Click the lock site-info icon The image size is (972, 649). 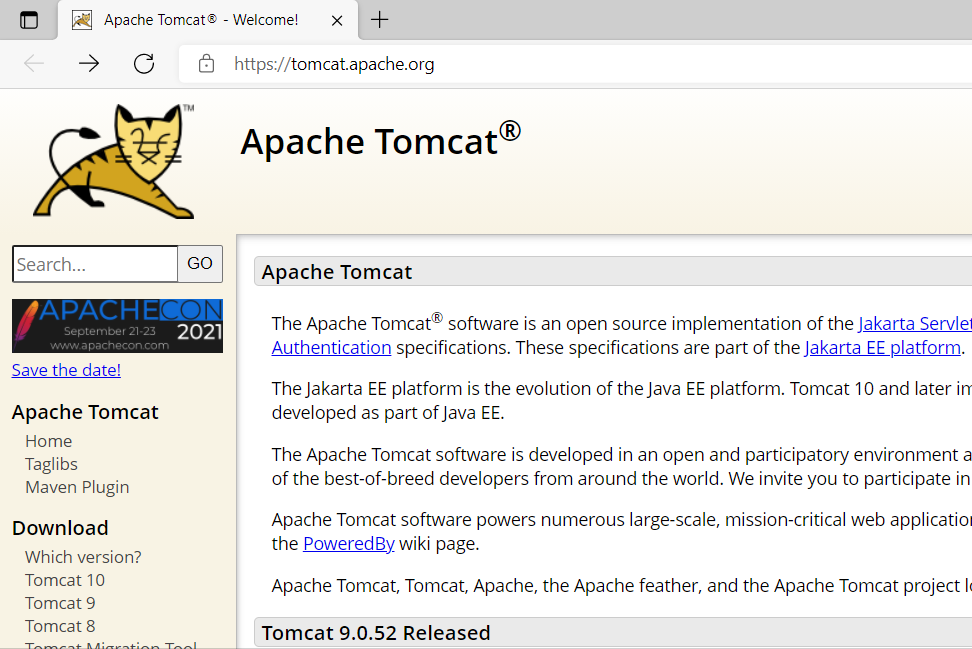[207, 65]
